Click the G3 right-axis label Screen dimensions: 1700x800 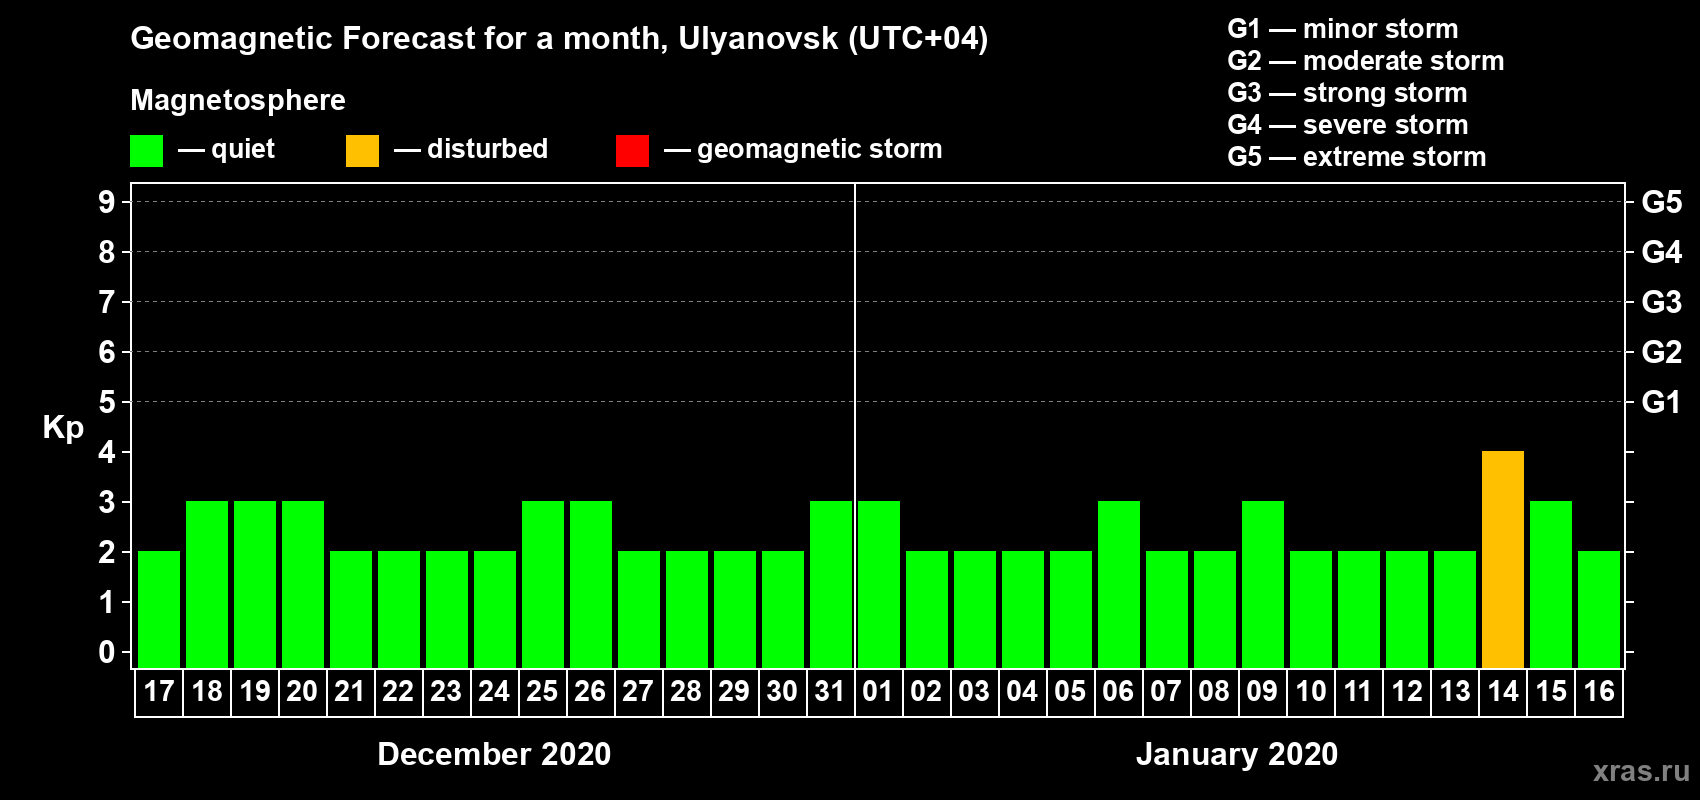tap(1662, 302)
